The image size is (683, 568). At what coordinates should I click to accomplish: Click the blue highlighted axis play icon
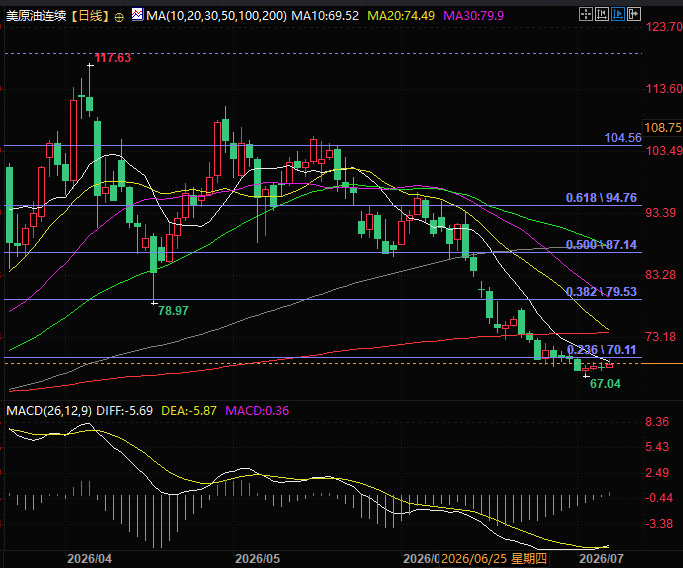618,15
